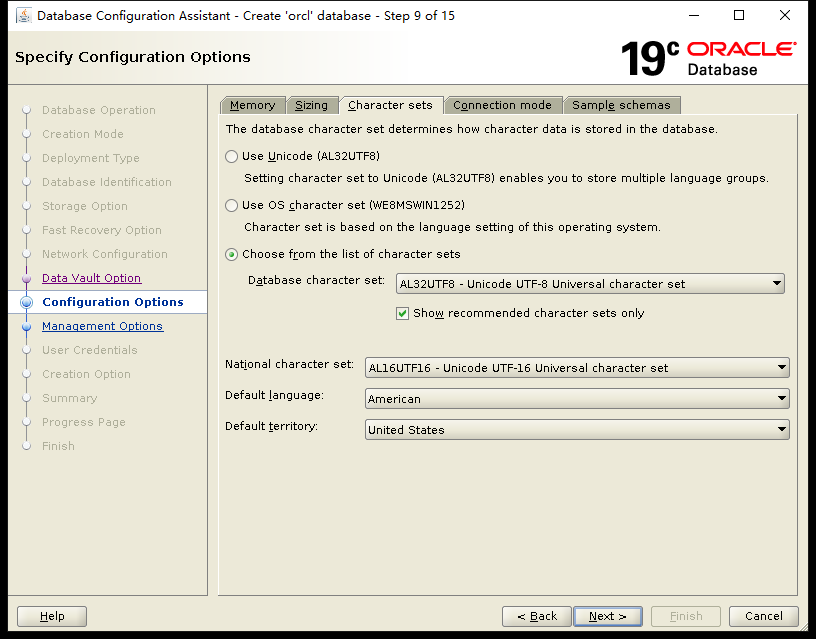Open the Default language dropdown
This screenshot has width=816, height=639.
(577, 399)
